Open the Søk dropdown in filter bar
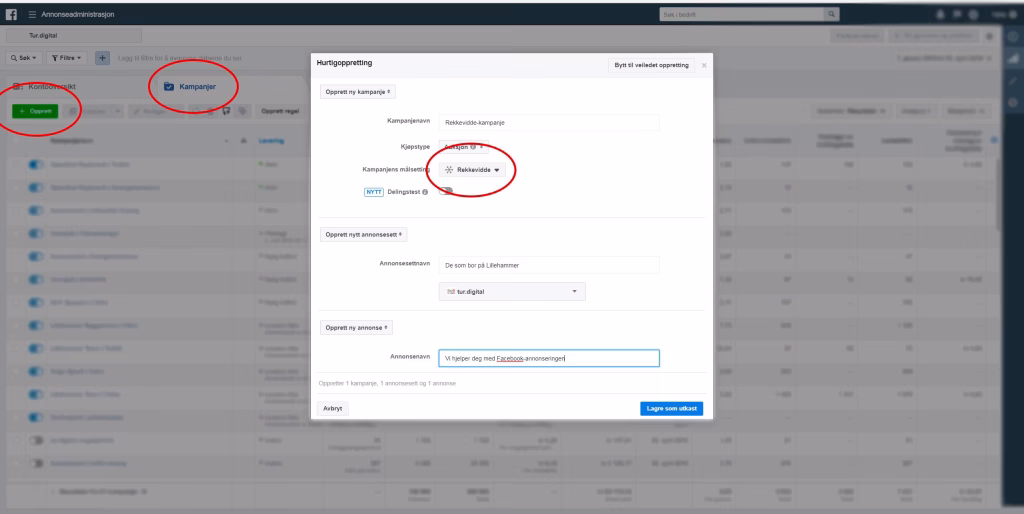This screenshot has width=1024, height=514. (x=24, y=58)
